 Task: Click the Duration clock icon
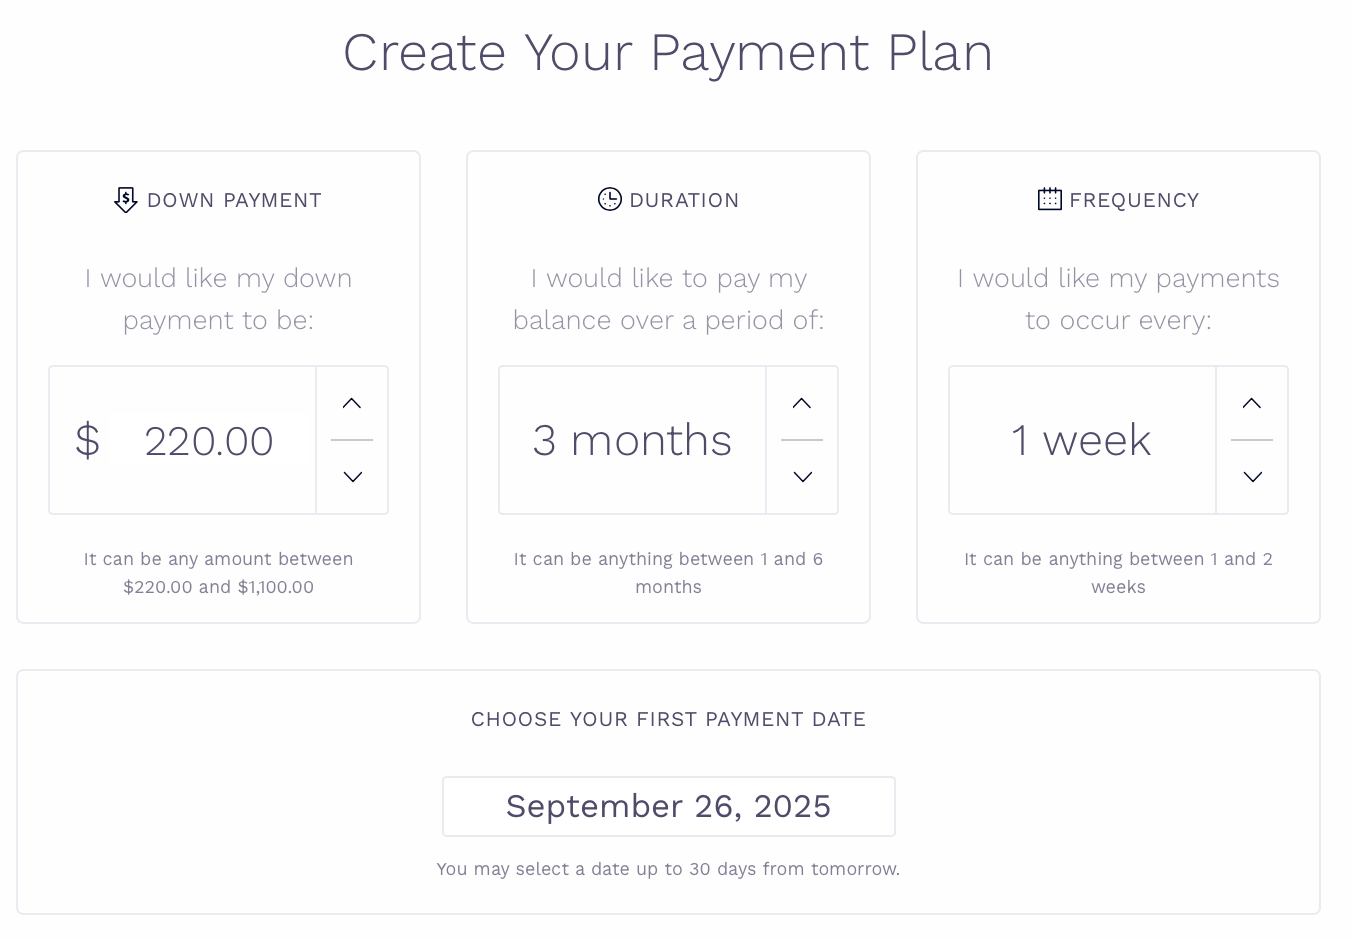click(x=609, y=199)
